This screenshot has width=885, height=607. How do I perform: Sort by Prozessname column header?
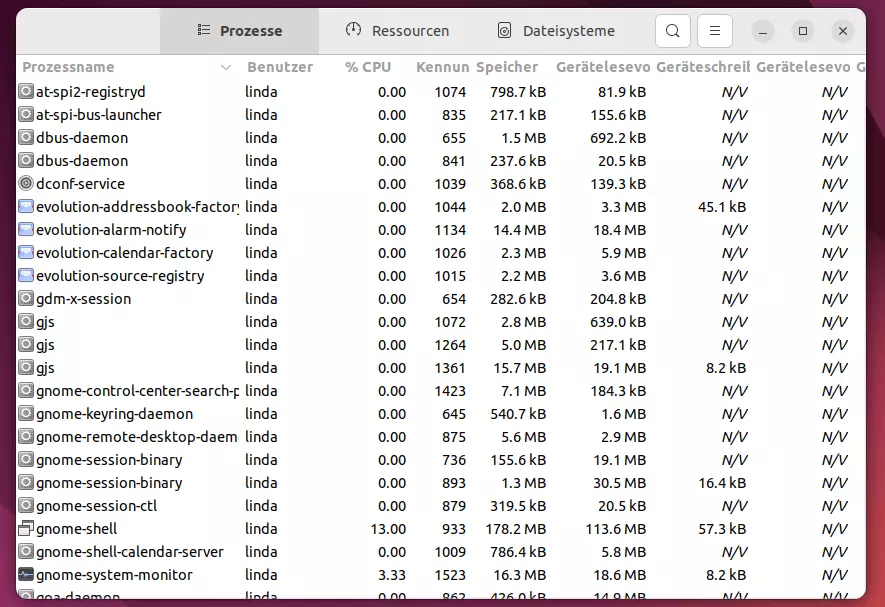68,67
